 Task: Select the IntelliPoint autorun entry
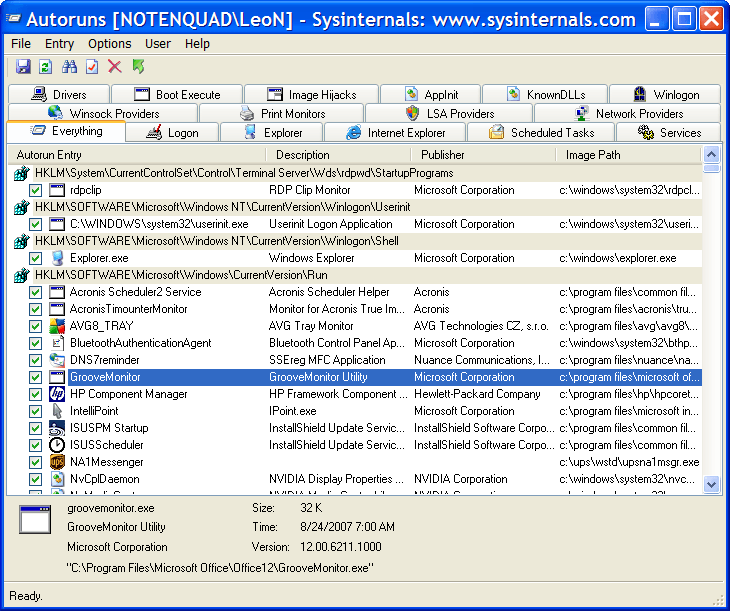tap(96, 411)
